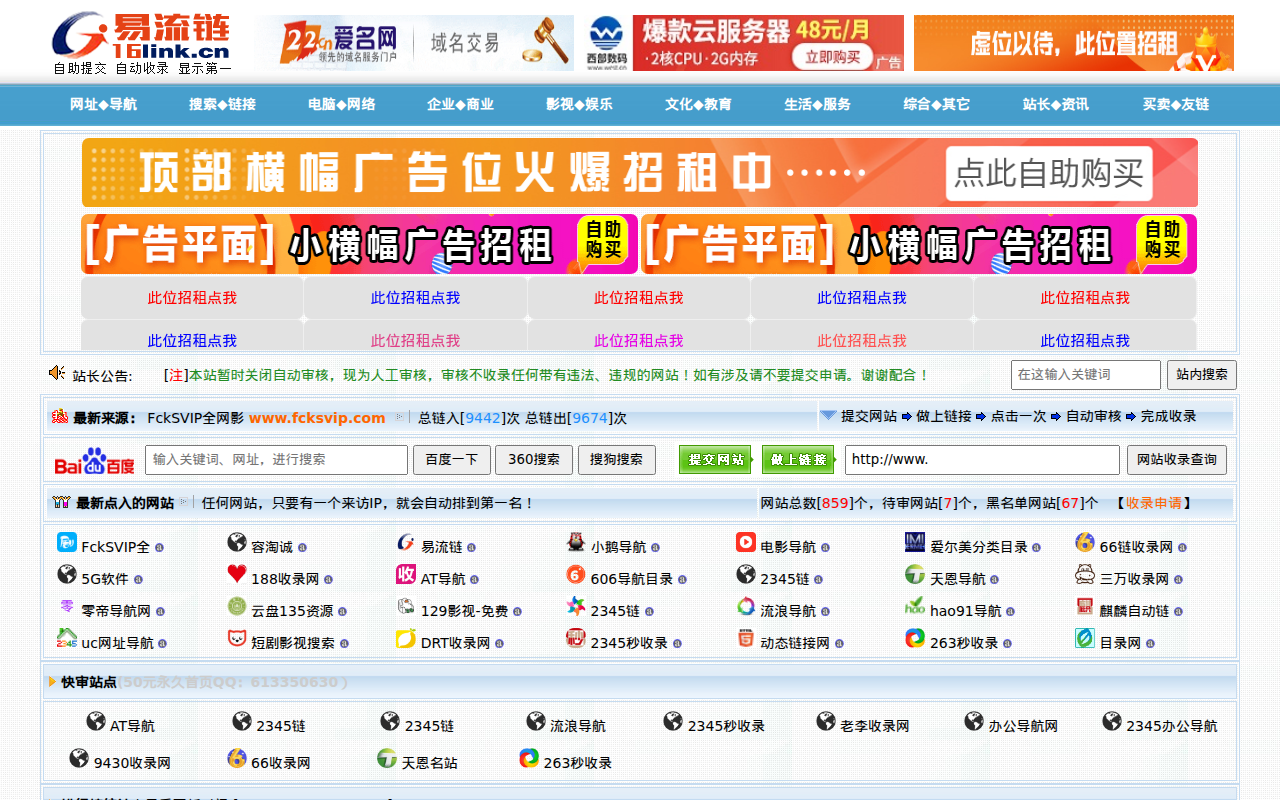Click the globe icon beside 5G软件
The height and width of the screenshot is (800, 1280).
coord(67,575)
